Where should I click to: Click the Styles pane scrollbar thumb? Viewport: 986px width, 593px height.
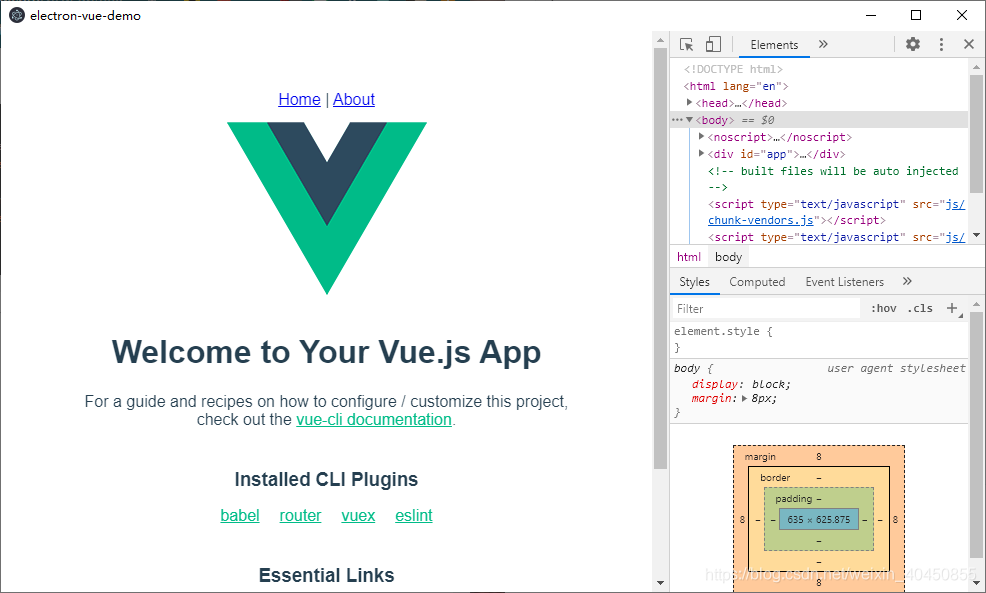976,434
